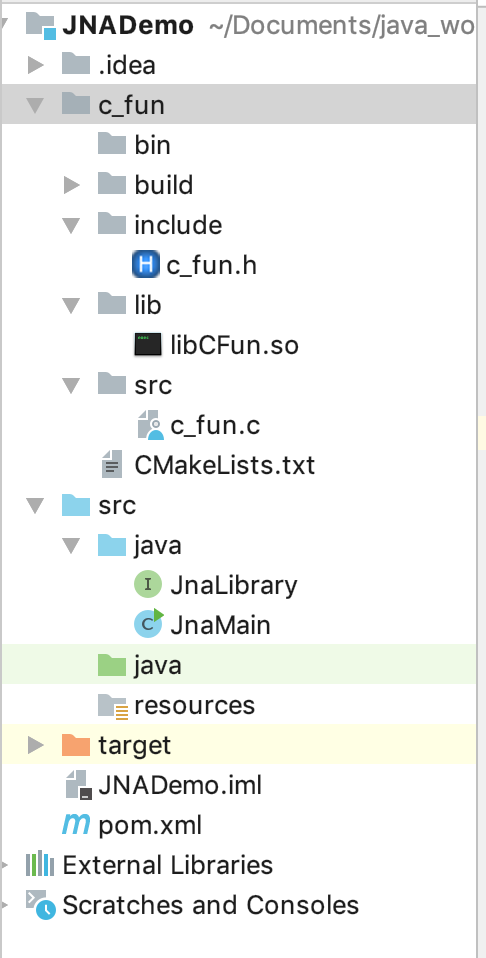Select the Maven pom.xml icon

coord(76,825)
